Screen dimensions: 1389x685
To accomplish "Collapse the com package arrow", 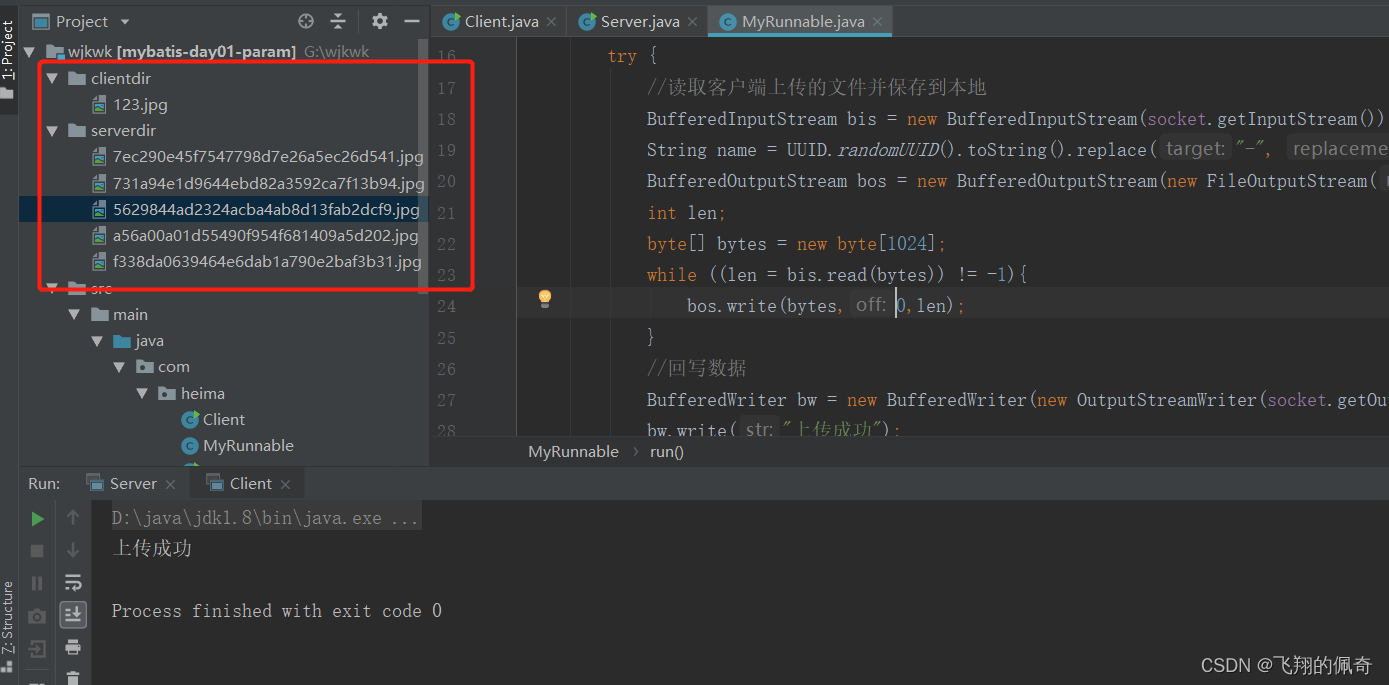I will coord(120,367).
